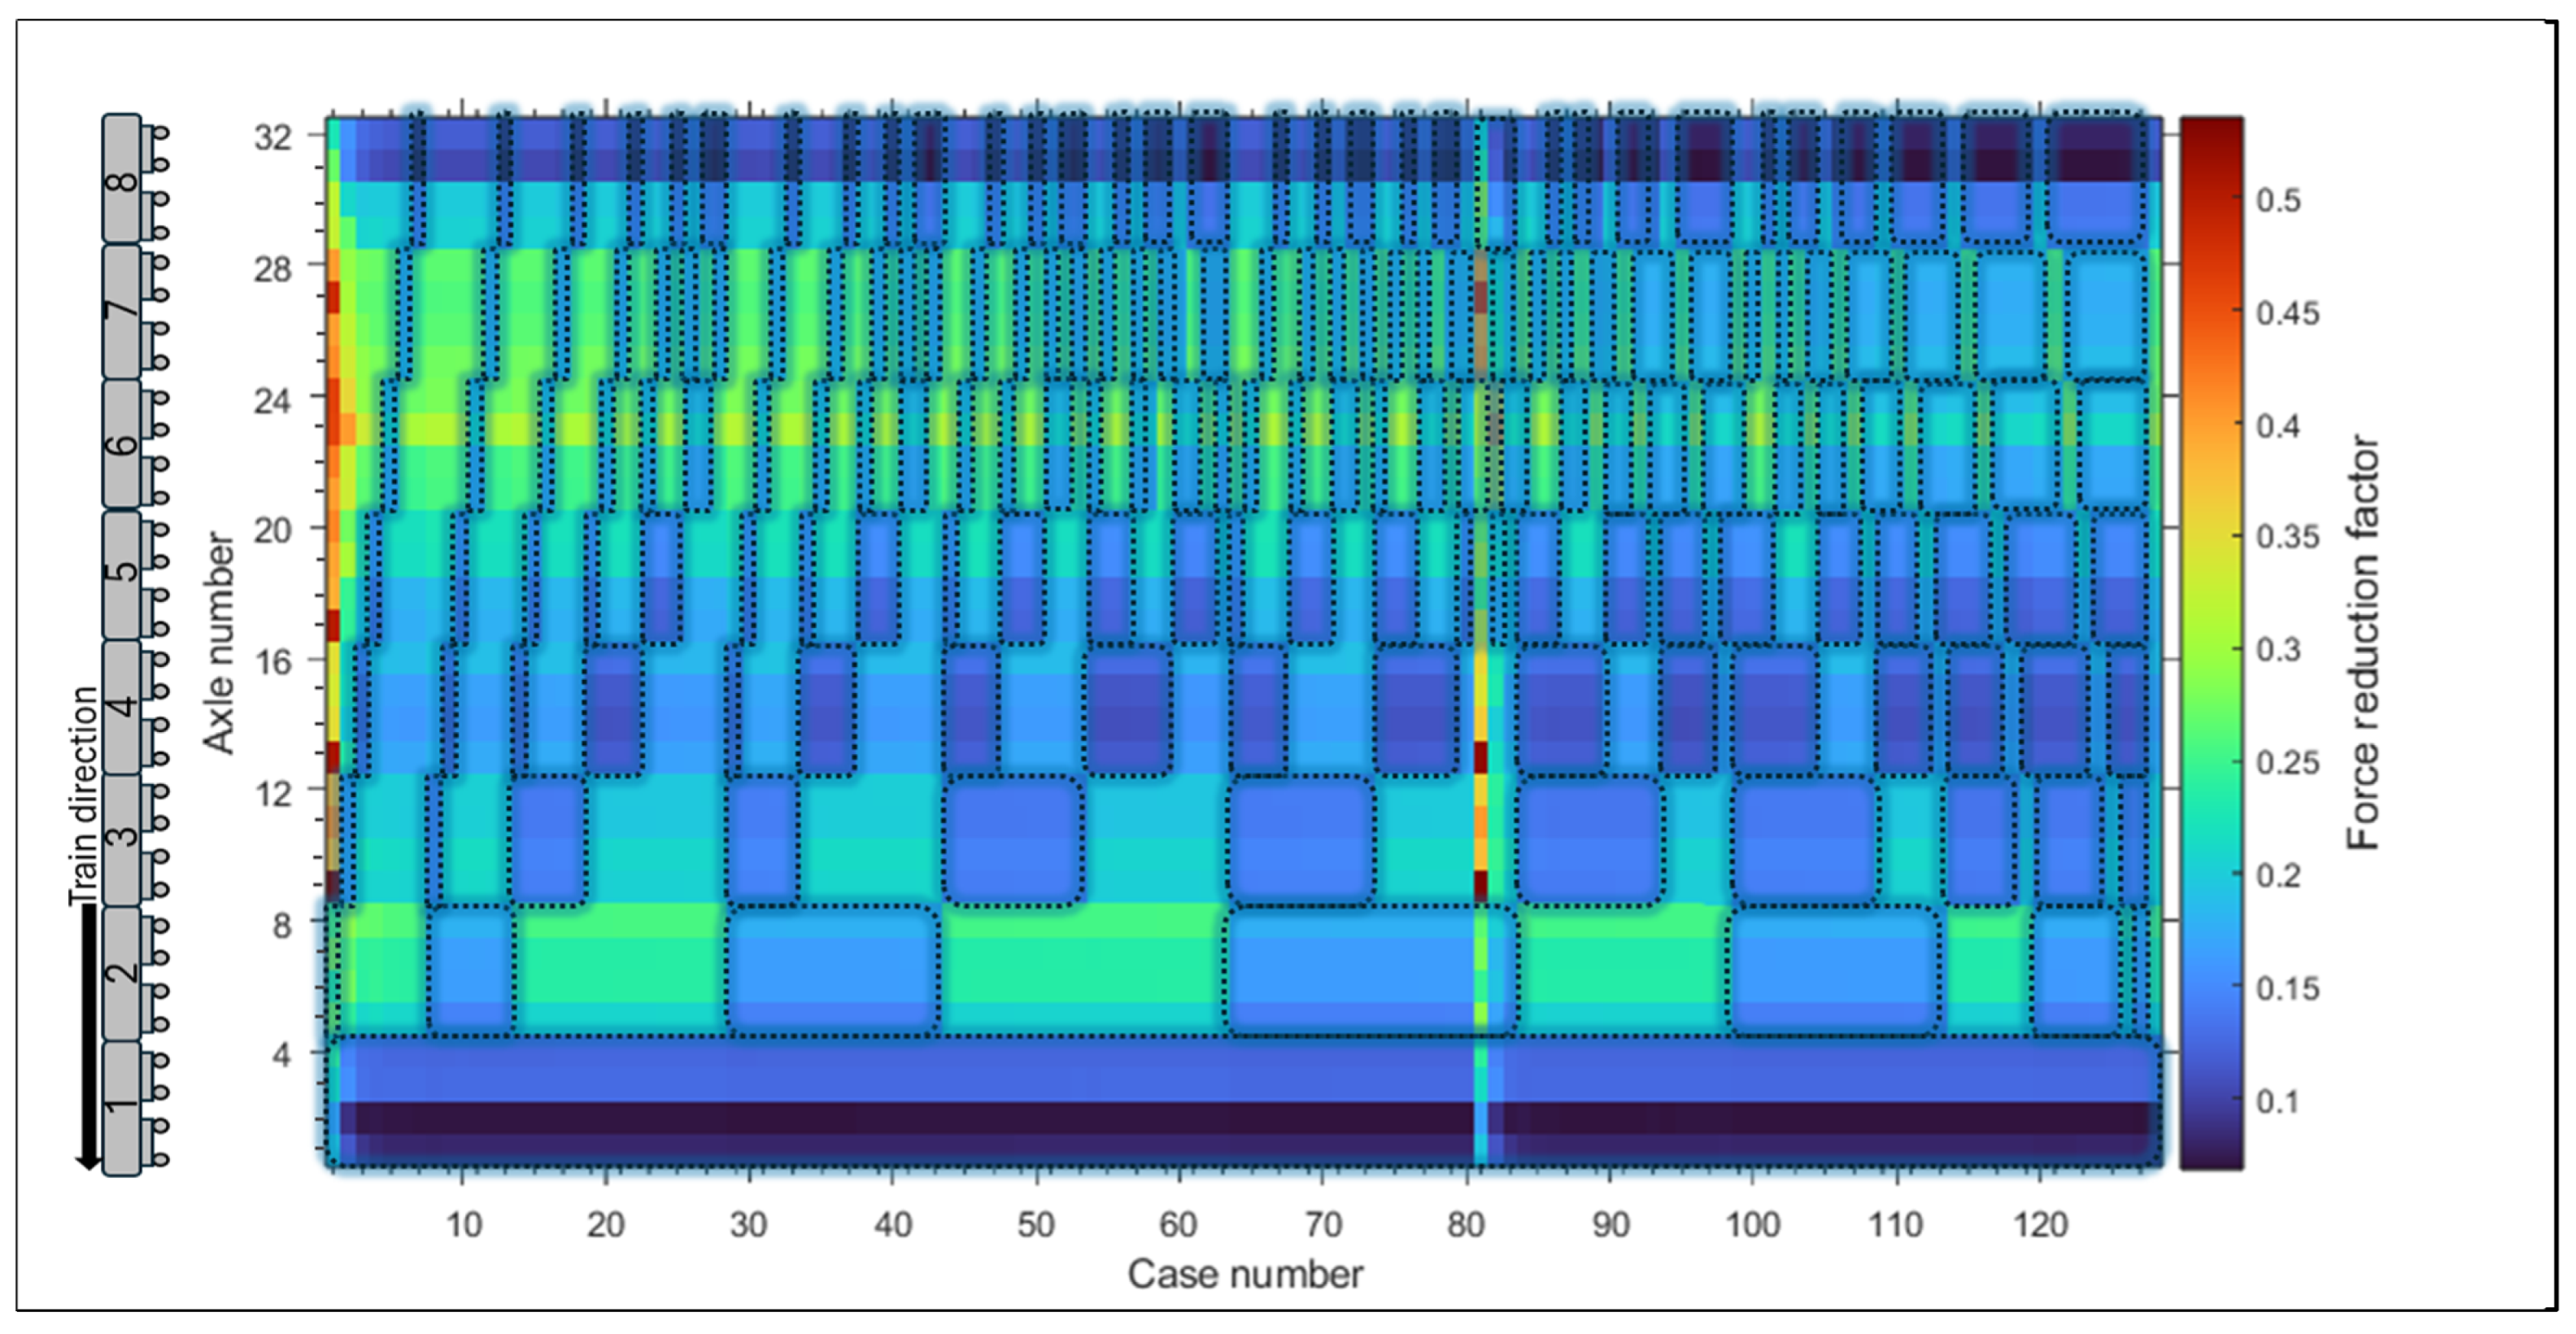The image size is (2576, 1334).
Task: Click the 'Force reduction factor' colorbar label
Action: [x=2362, y=643]
